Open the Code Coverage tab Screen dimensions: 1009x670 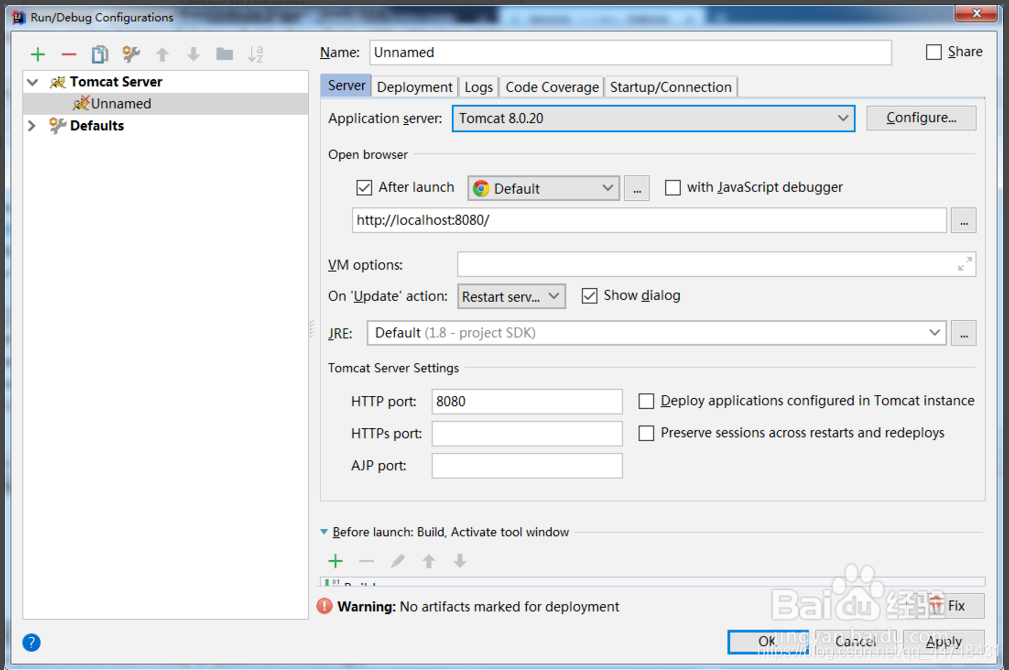point(552,87)
